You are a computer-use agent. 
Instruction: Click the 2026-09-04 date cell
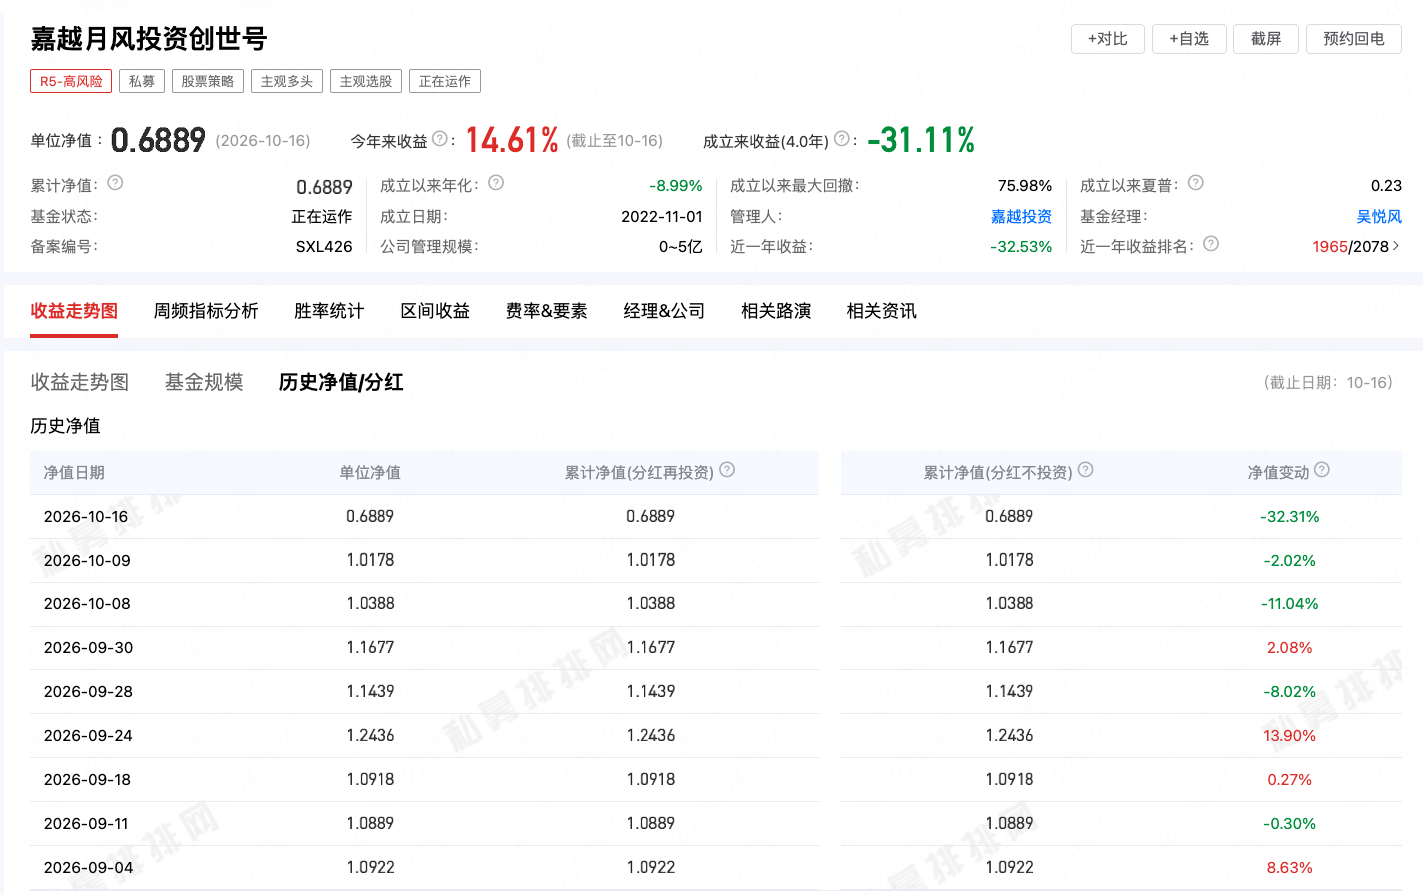click(88, 868)
